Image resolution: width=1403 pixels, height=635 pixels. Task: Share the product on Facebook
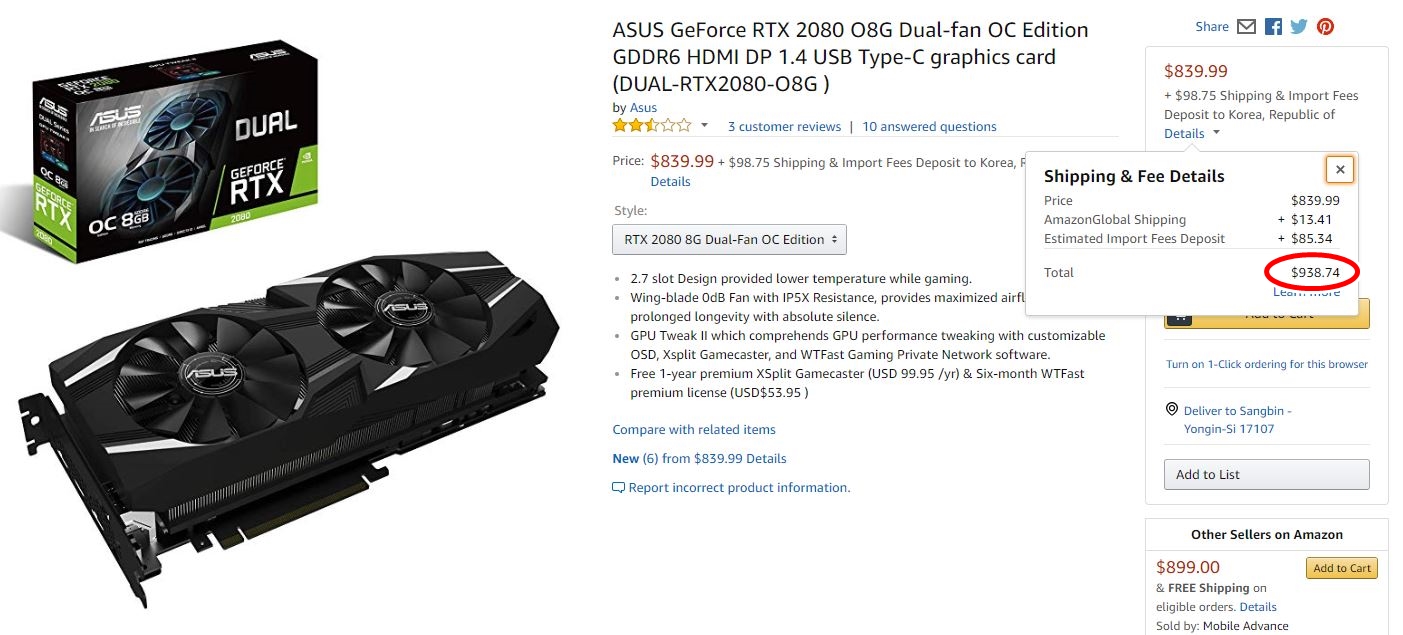point(1273,27)
